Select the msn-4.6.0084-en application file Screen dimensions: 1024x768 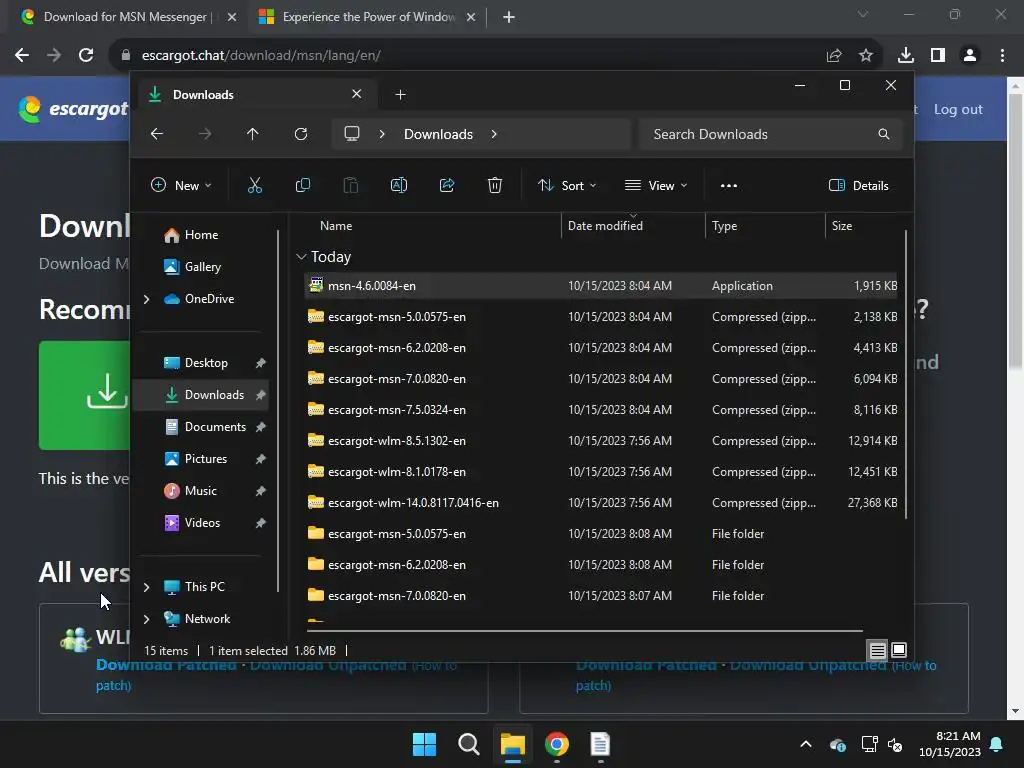601,286
